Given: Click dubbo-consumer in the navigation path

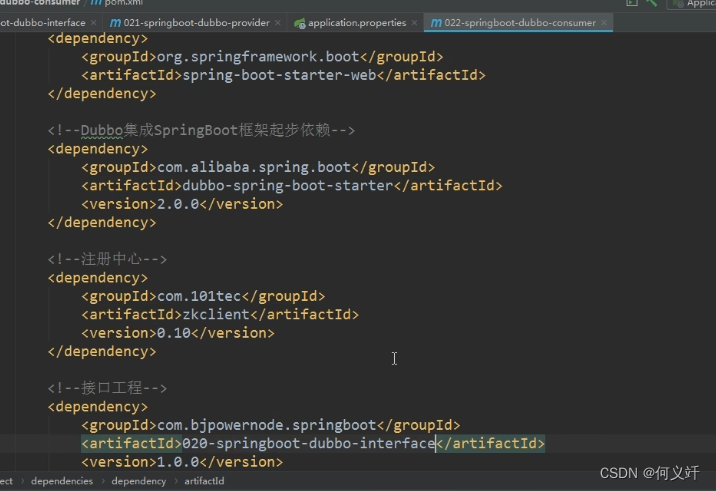Looking at the screenshot, I should coord(40,3).
